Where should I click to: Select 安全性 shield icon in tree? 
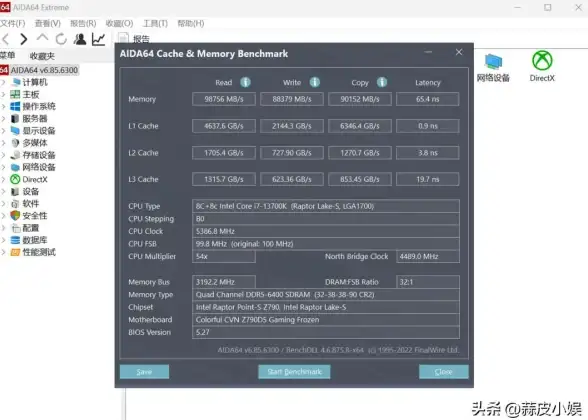pyautogui.click(x=15, y=216)
